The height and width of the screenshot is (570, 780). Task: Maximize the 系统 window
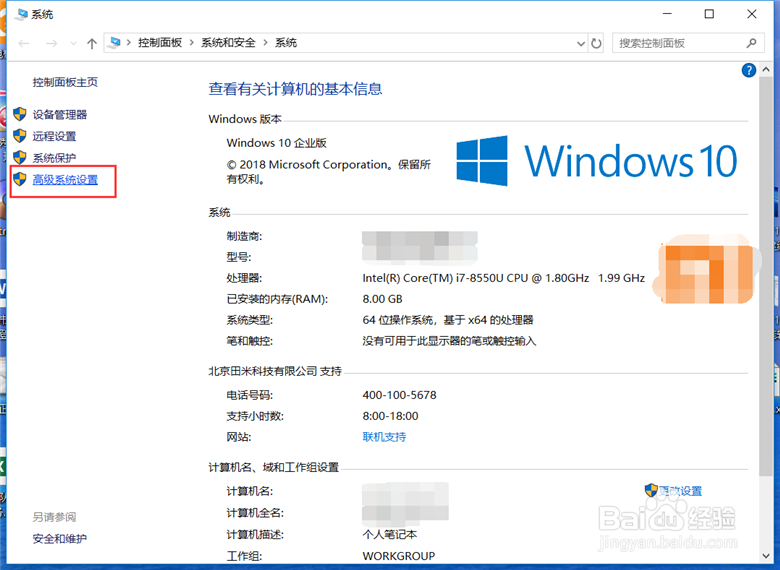pos(709,14)
